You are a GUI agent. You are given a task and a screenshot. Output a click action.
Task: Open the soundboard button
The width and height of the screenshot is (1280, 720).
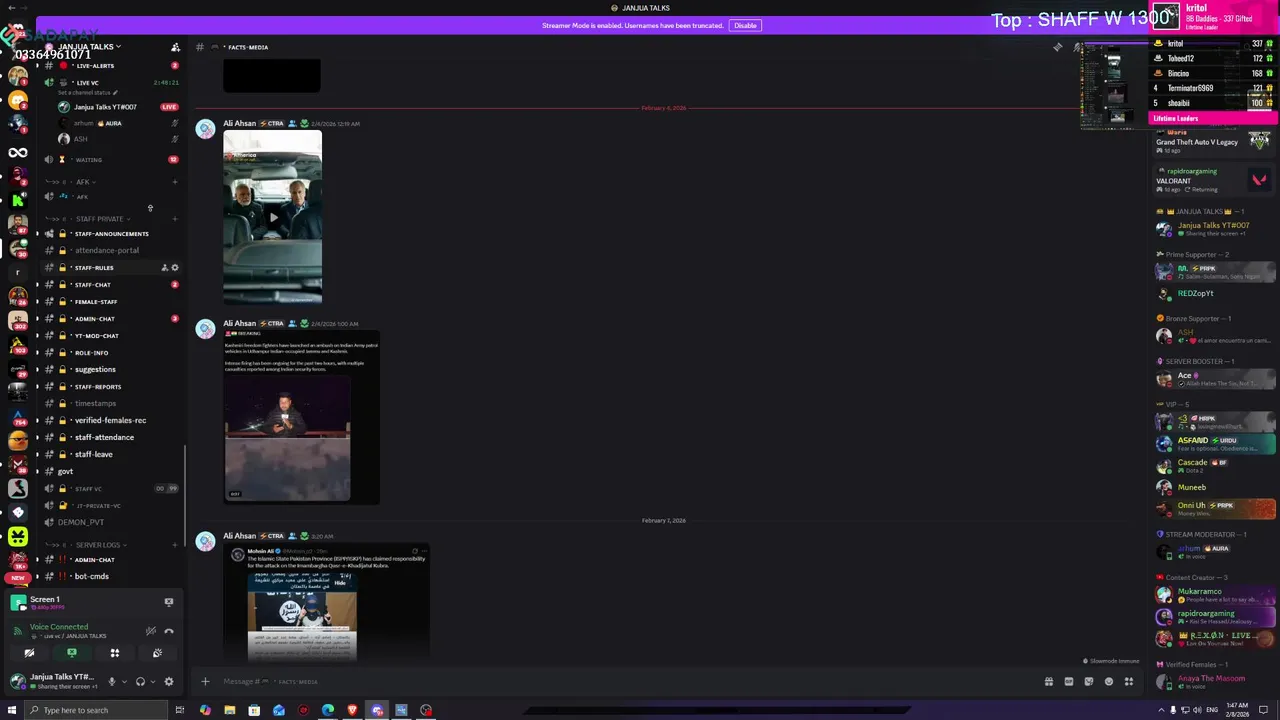(157, 653)
